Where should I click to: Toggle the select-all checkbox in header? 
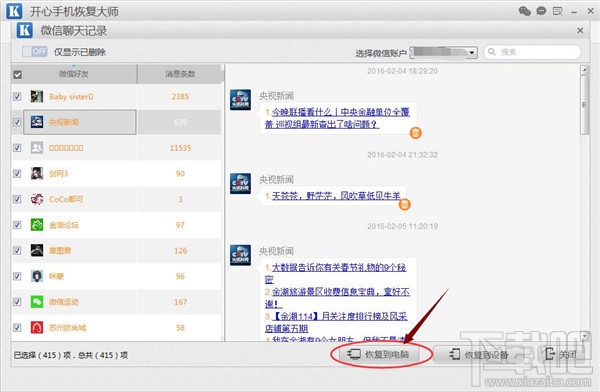(x=18, y=74)
